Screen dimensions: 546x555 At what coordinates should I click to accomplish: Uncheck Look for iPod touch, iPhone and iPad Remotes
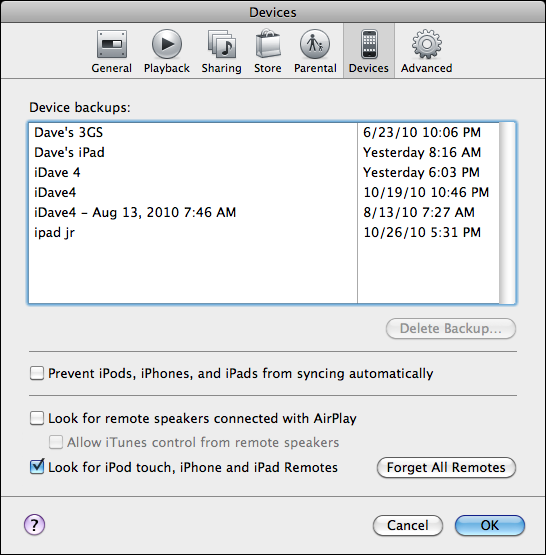[x=37, y=467]
